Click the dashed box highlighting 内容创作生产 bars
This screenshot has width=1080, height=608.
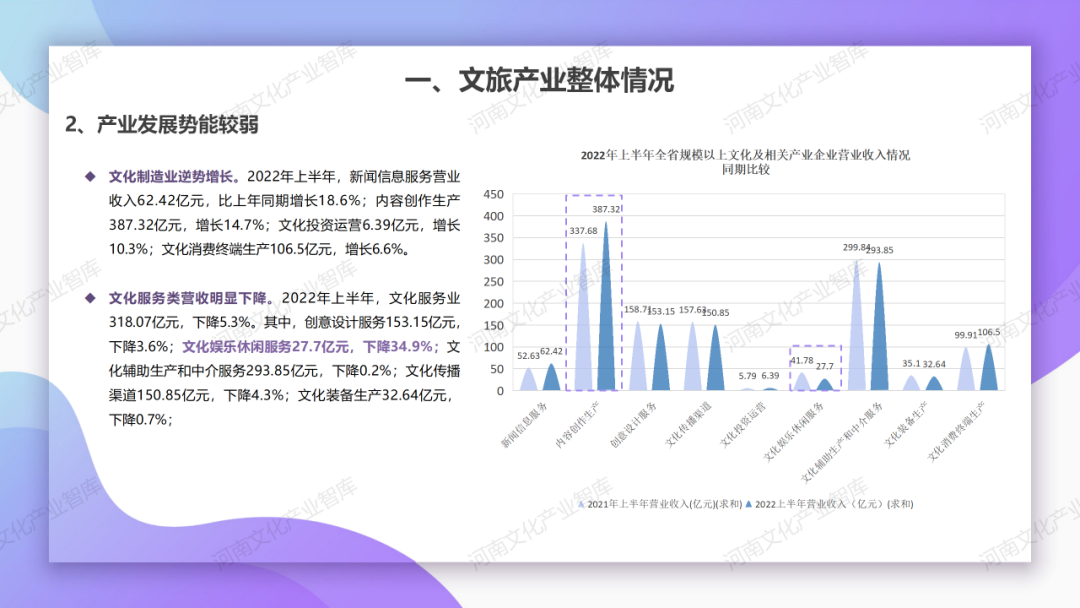tap(594, 290)
